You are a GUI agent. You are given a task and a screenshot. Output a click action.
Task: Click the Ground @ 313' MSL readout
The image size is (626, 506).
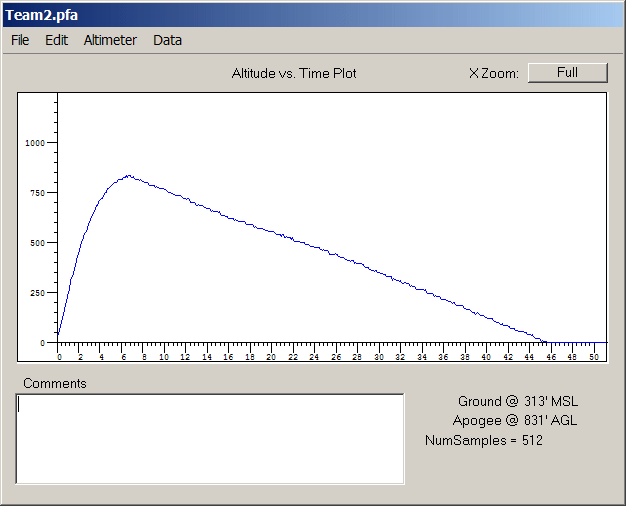coord(517,400)
